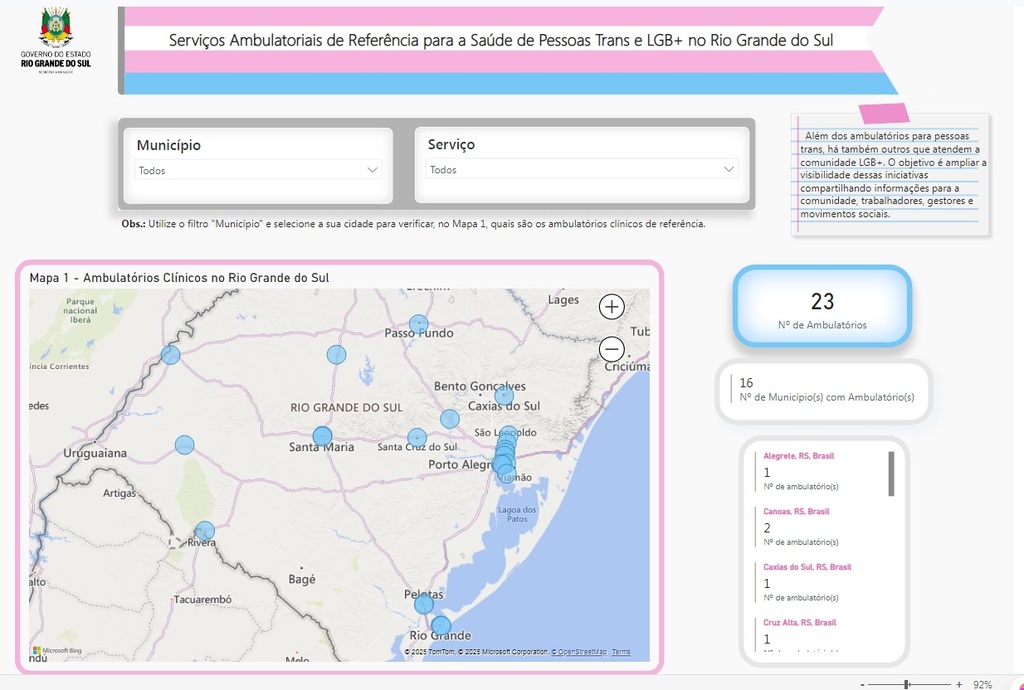Zoom out the map with minus button
Screen dimensions: 1024x690
612,349
